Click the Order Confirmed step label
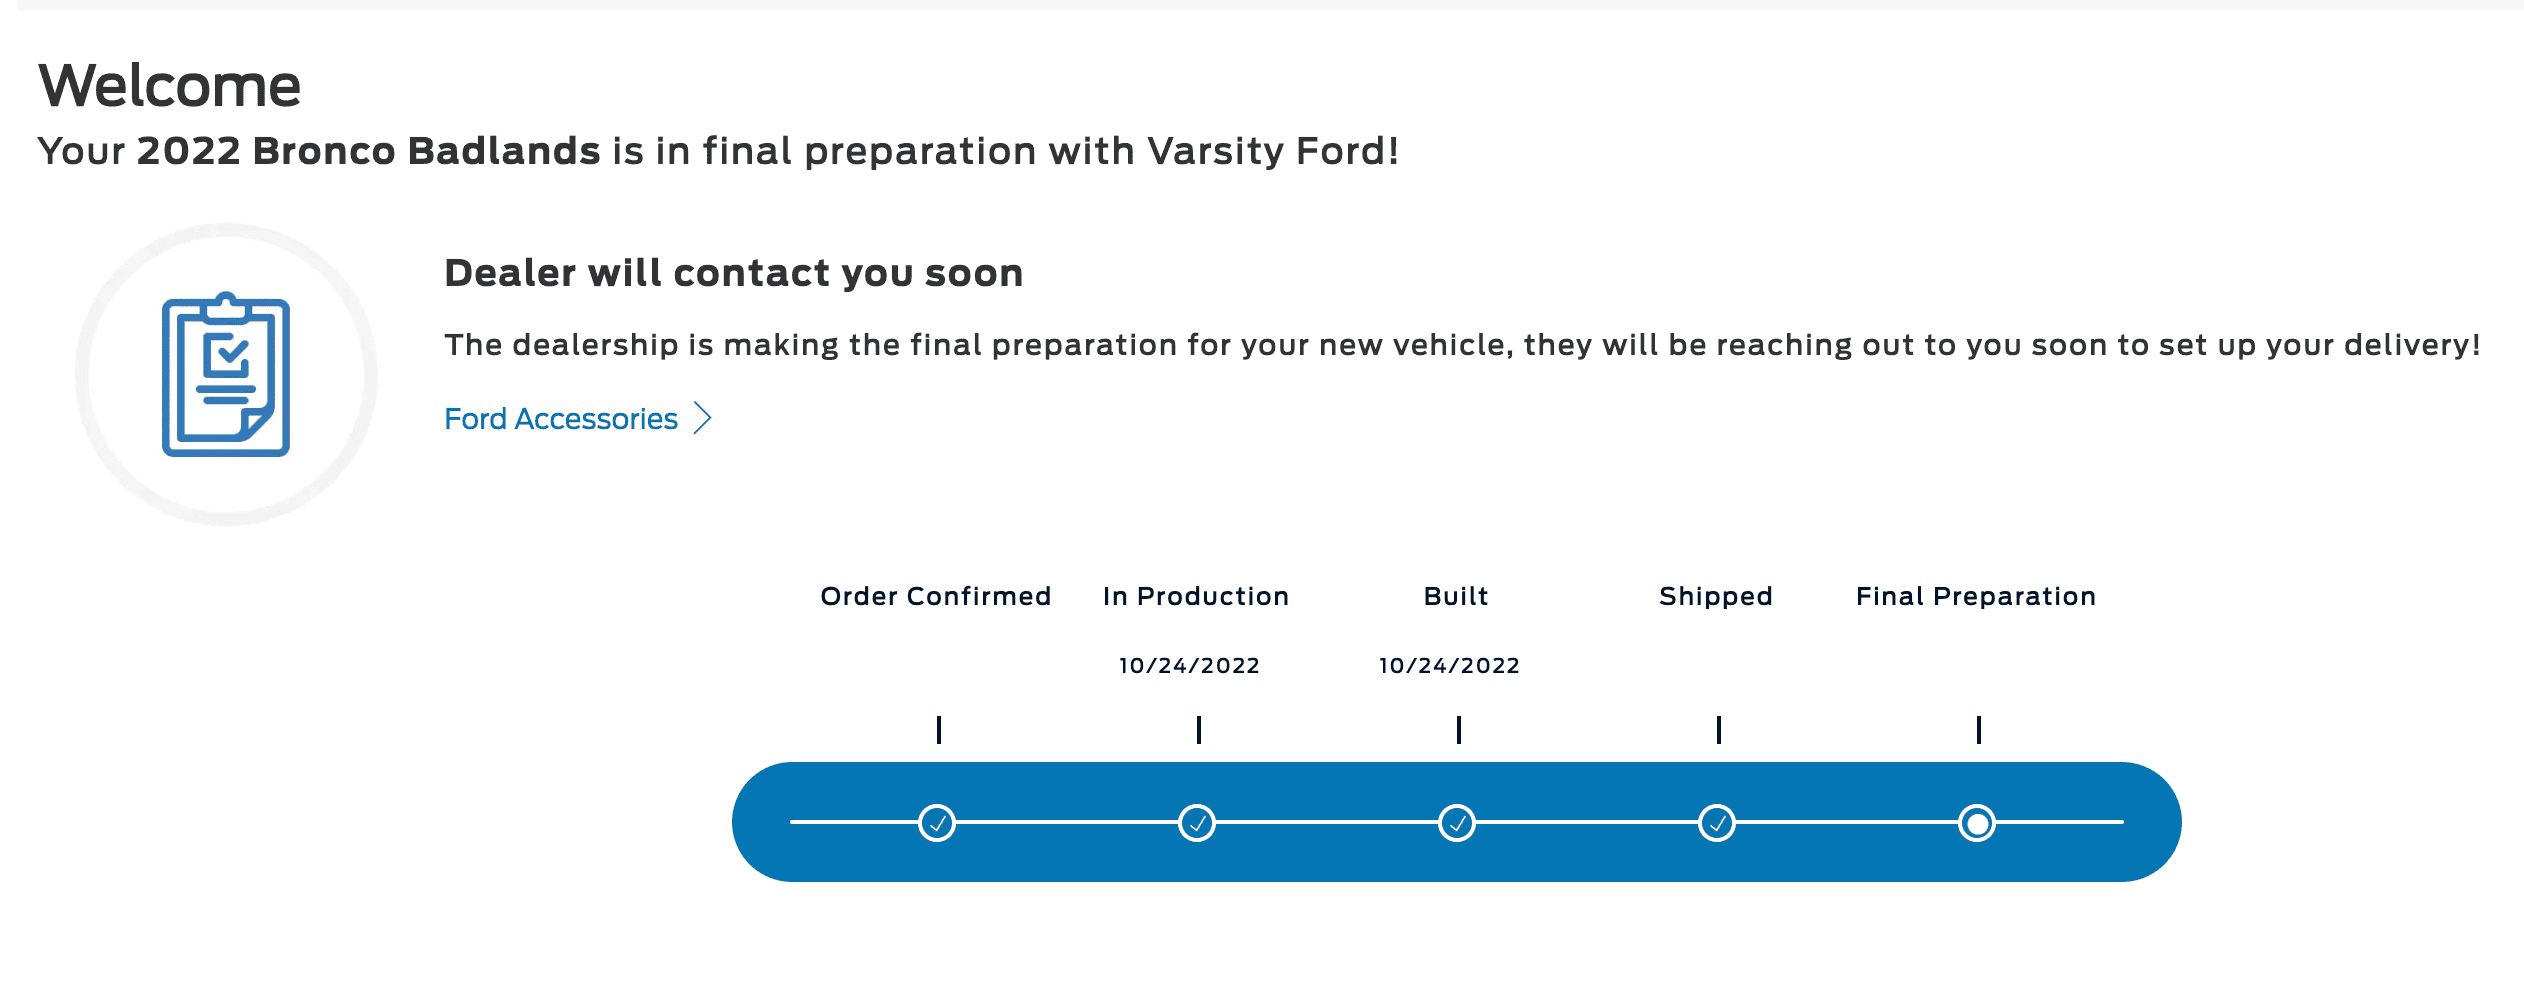2524x986 pixels. [x=936, y=596]
